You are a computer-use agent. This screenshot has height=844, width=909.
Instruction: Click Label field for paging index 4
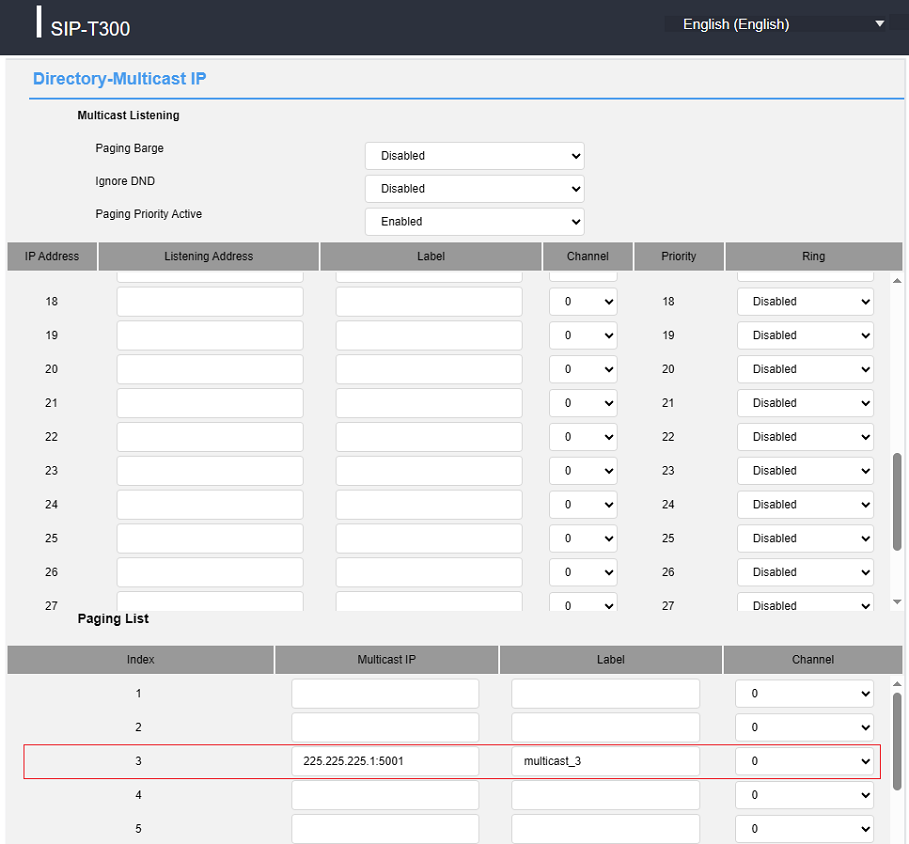click(x=605, y=795)
